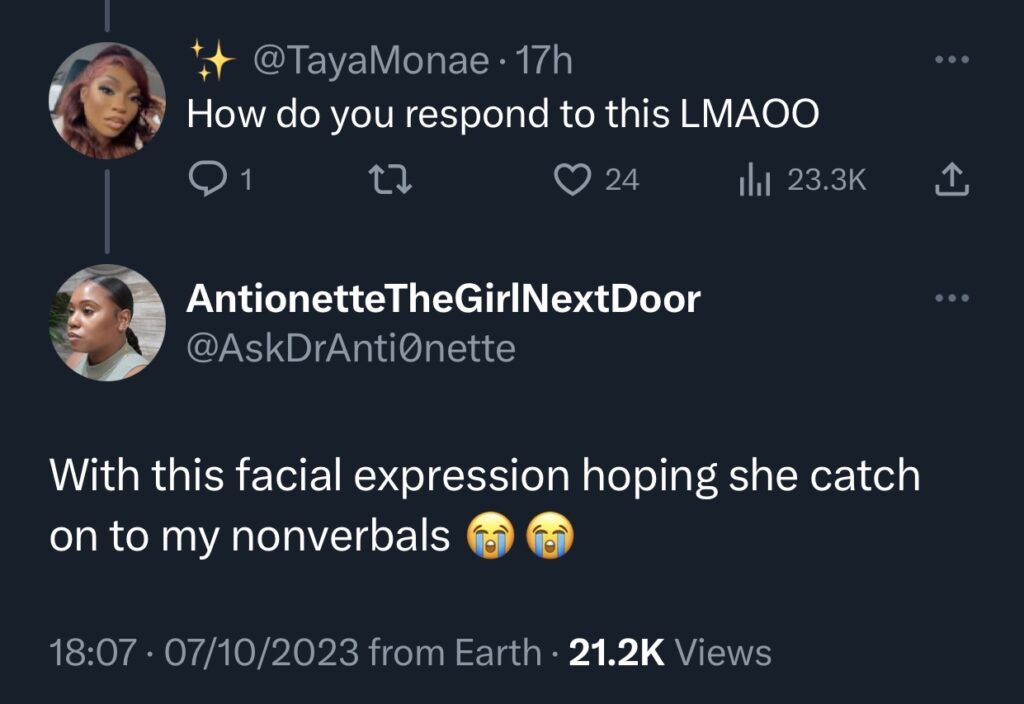
Task: Open TayaMonae's profile picture
Action: click(108, 101)
